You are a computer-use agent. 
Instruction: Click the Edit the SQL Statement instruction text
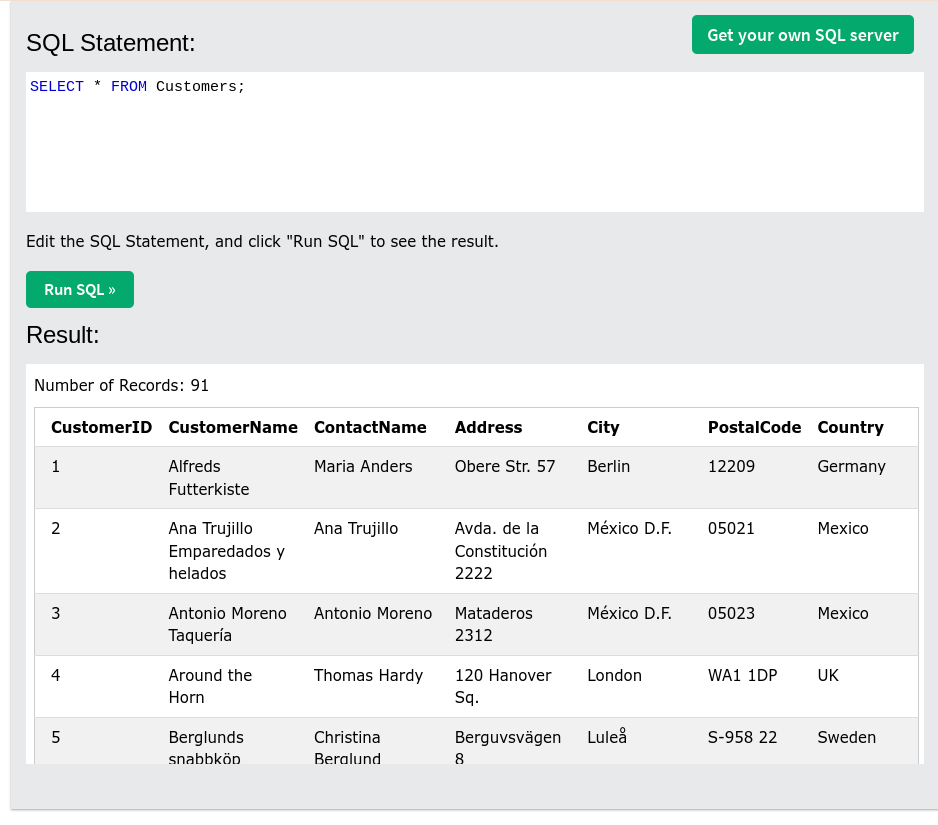(262, 242)
